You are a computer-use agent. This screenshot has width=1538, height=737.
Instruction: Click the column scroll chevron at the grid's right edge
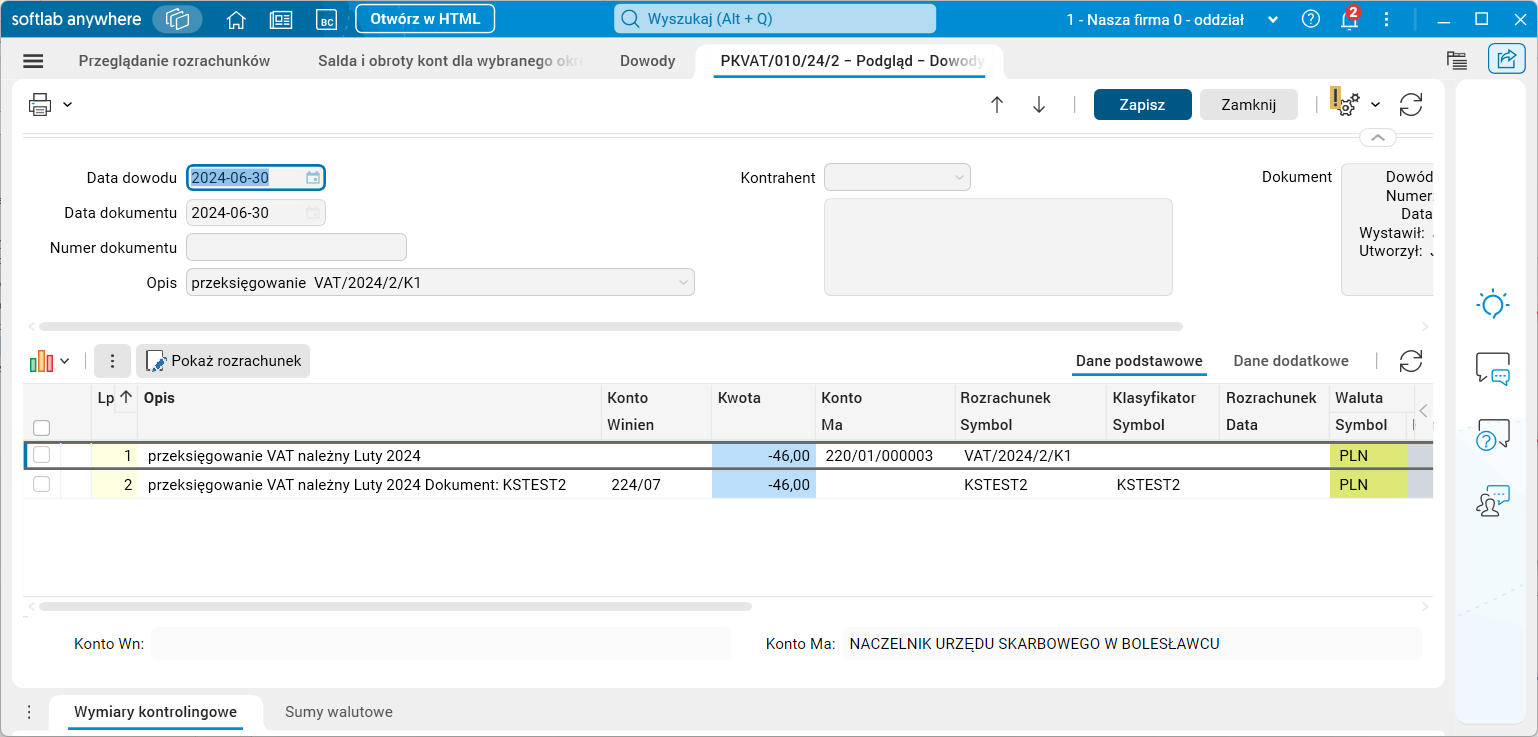[1423, 411]
